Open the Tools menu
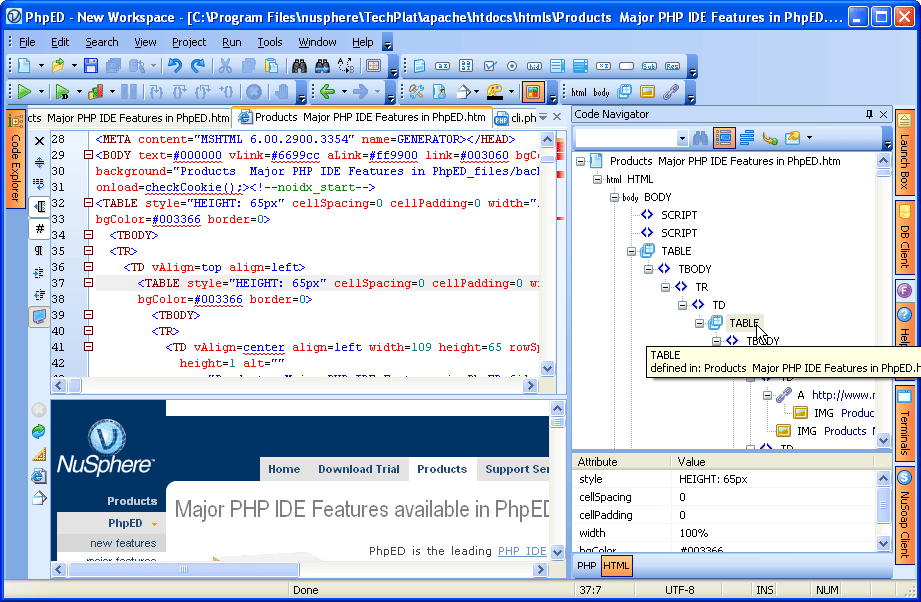921x602 pixels. point(270,42)
